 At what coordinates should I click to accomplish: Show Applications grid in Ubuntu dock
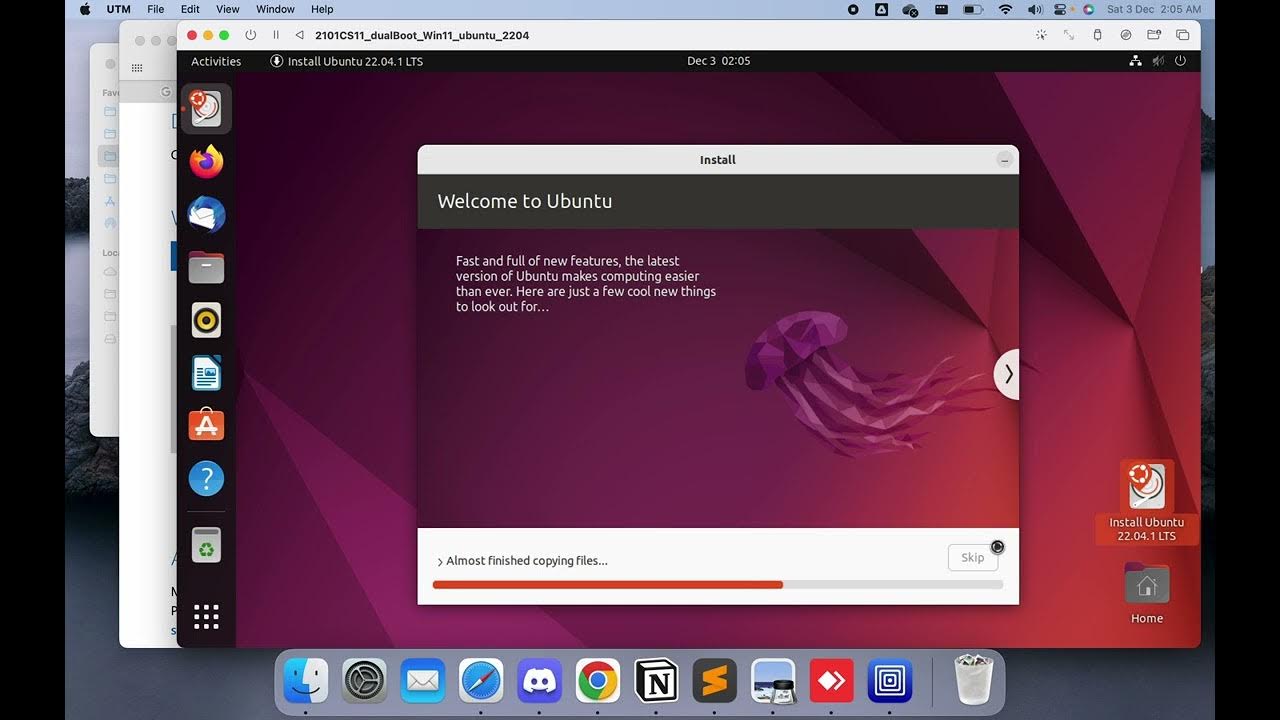(x=206, y=616)
